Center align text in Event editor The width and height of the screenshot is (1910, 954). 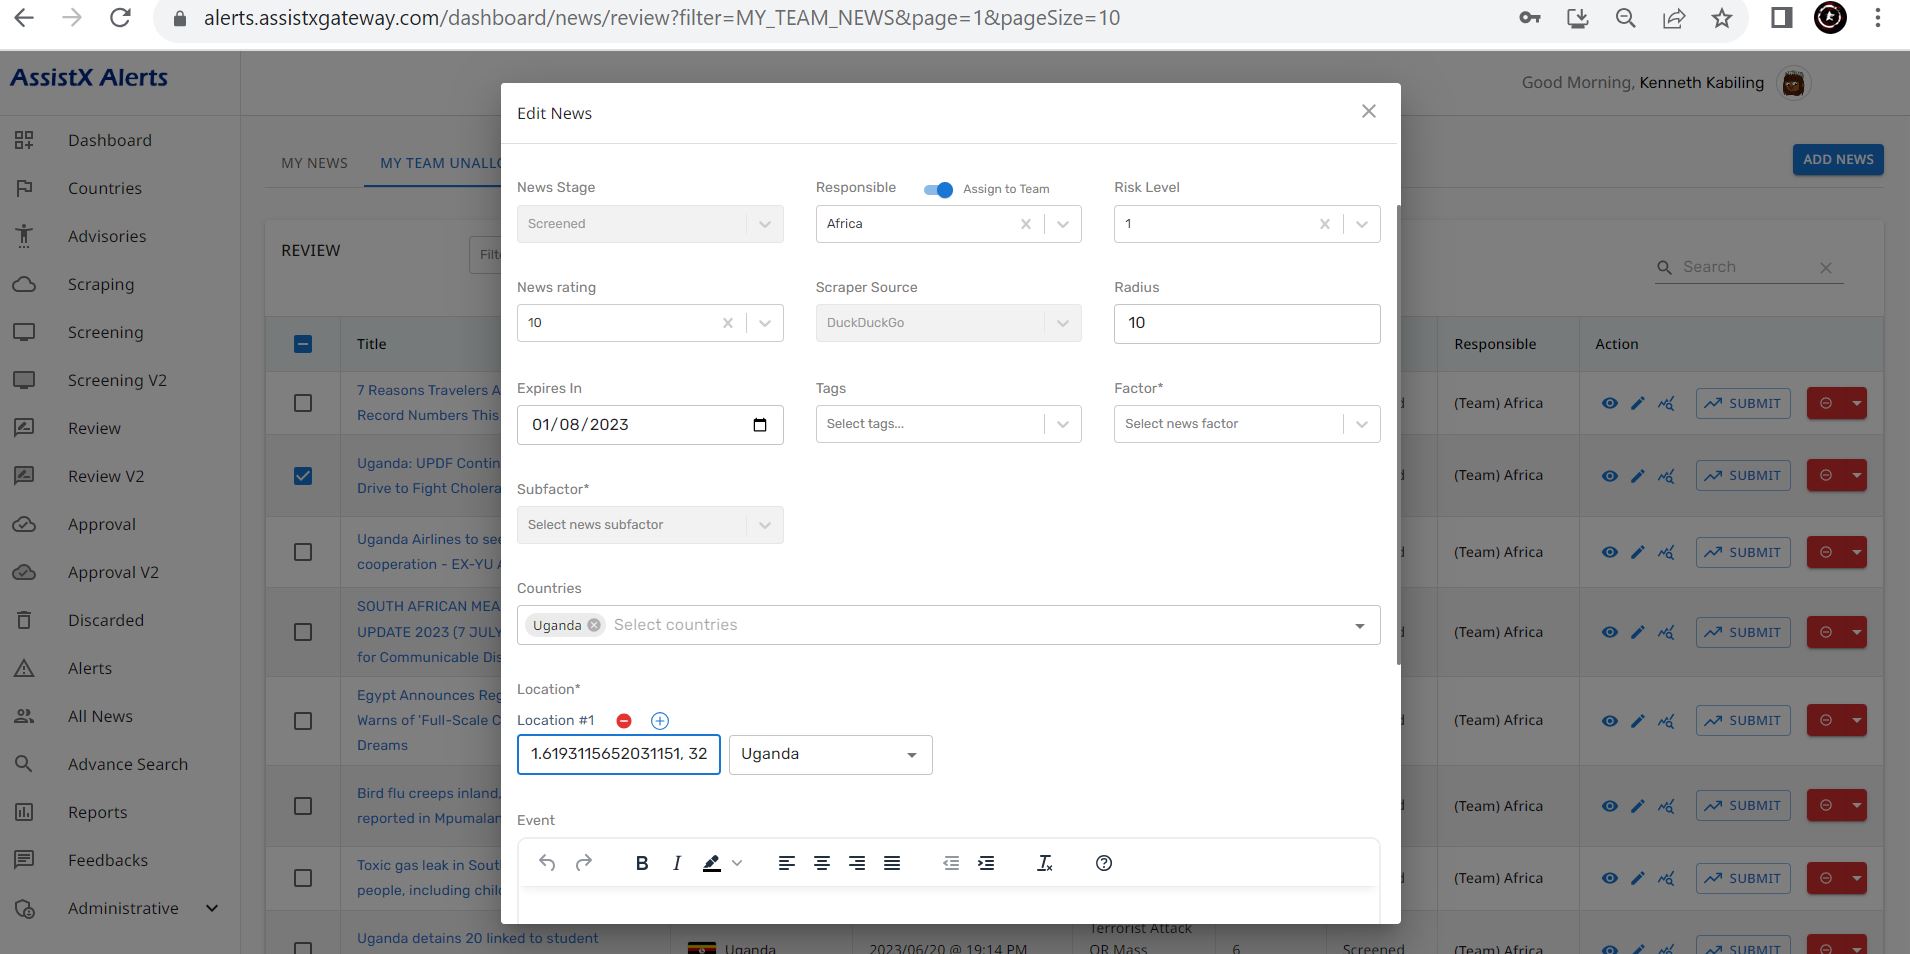(x=822, y=863)
